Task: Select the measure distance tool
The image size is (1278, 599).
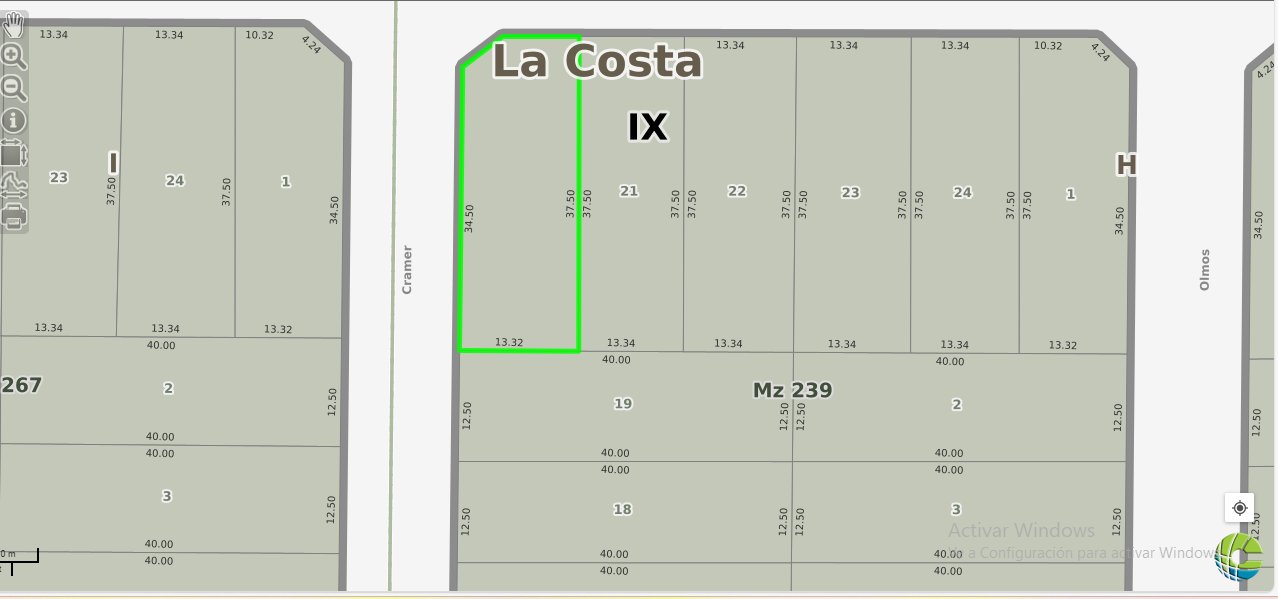Action: [x=14, y=184]
